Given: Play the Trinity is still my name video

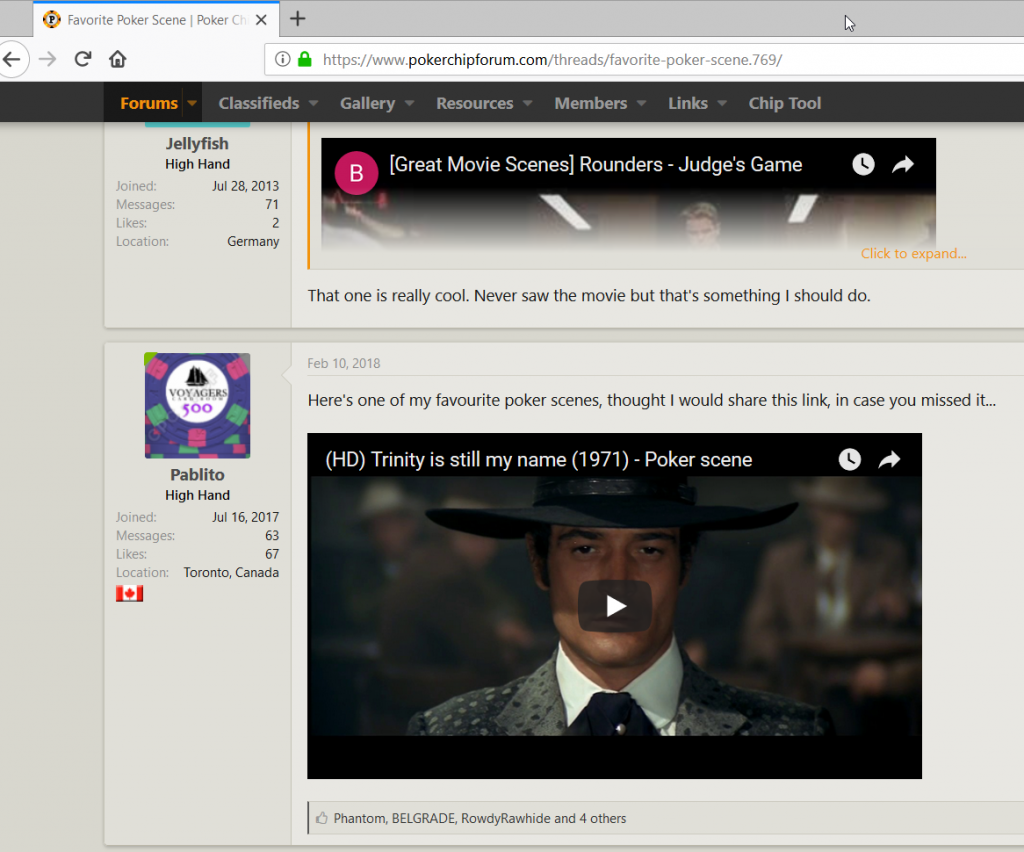Looking at the screenshot, I should pyautogui.click(x=614, y=606).
